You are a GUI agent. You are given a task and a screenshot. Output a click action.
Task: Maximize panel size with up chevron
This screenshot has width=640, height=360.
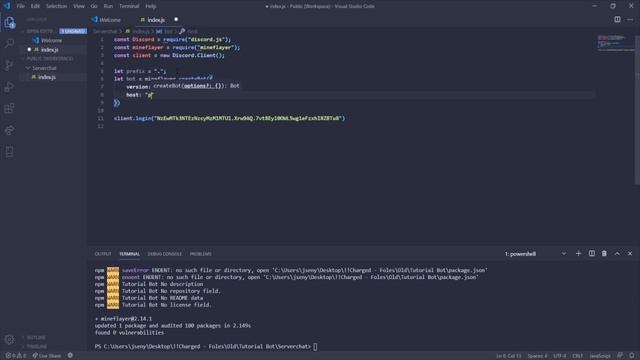pyautogui.click(x=617, y=253)
